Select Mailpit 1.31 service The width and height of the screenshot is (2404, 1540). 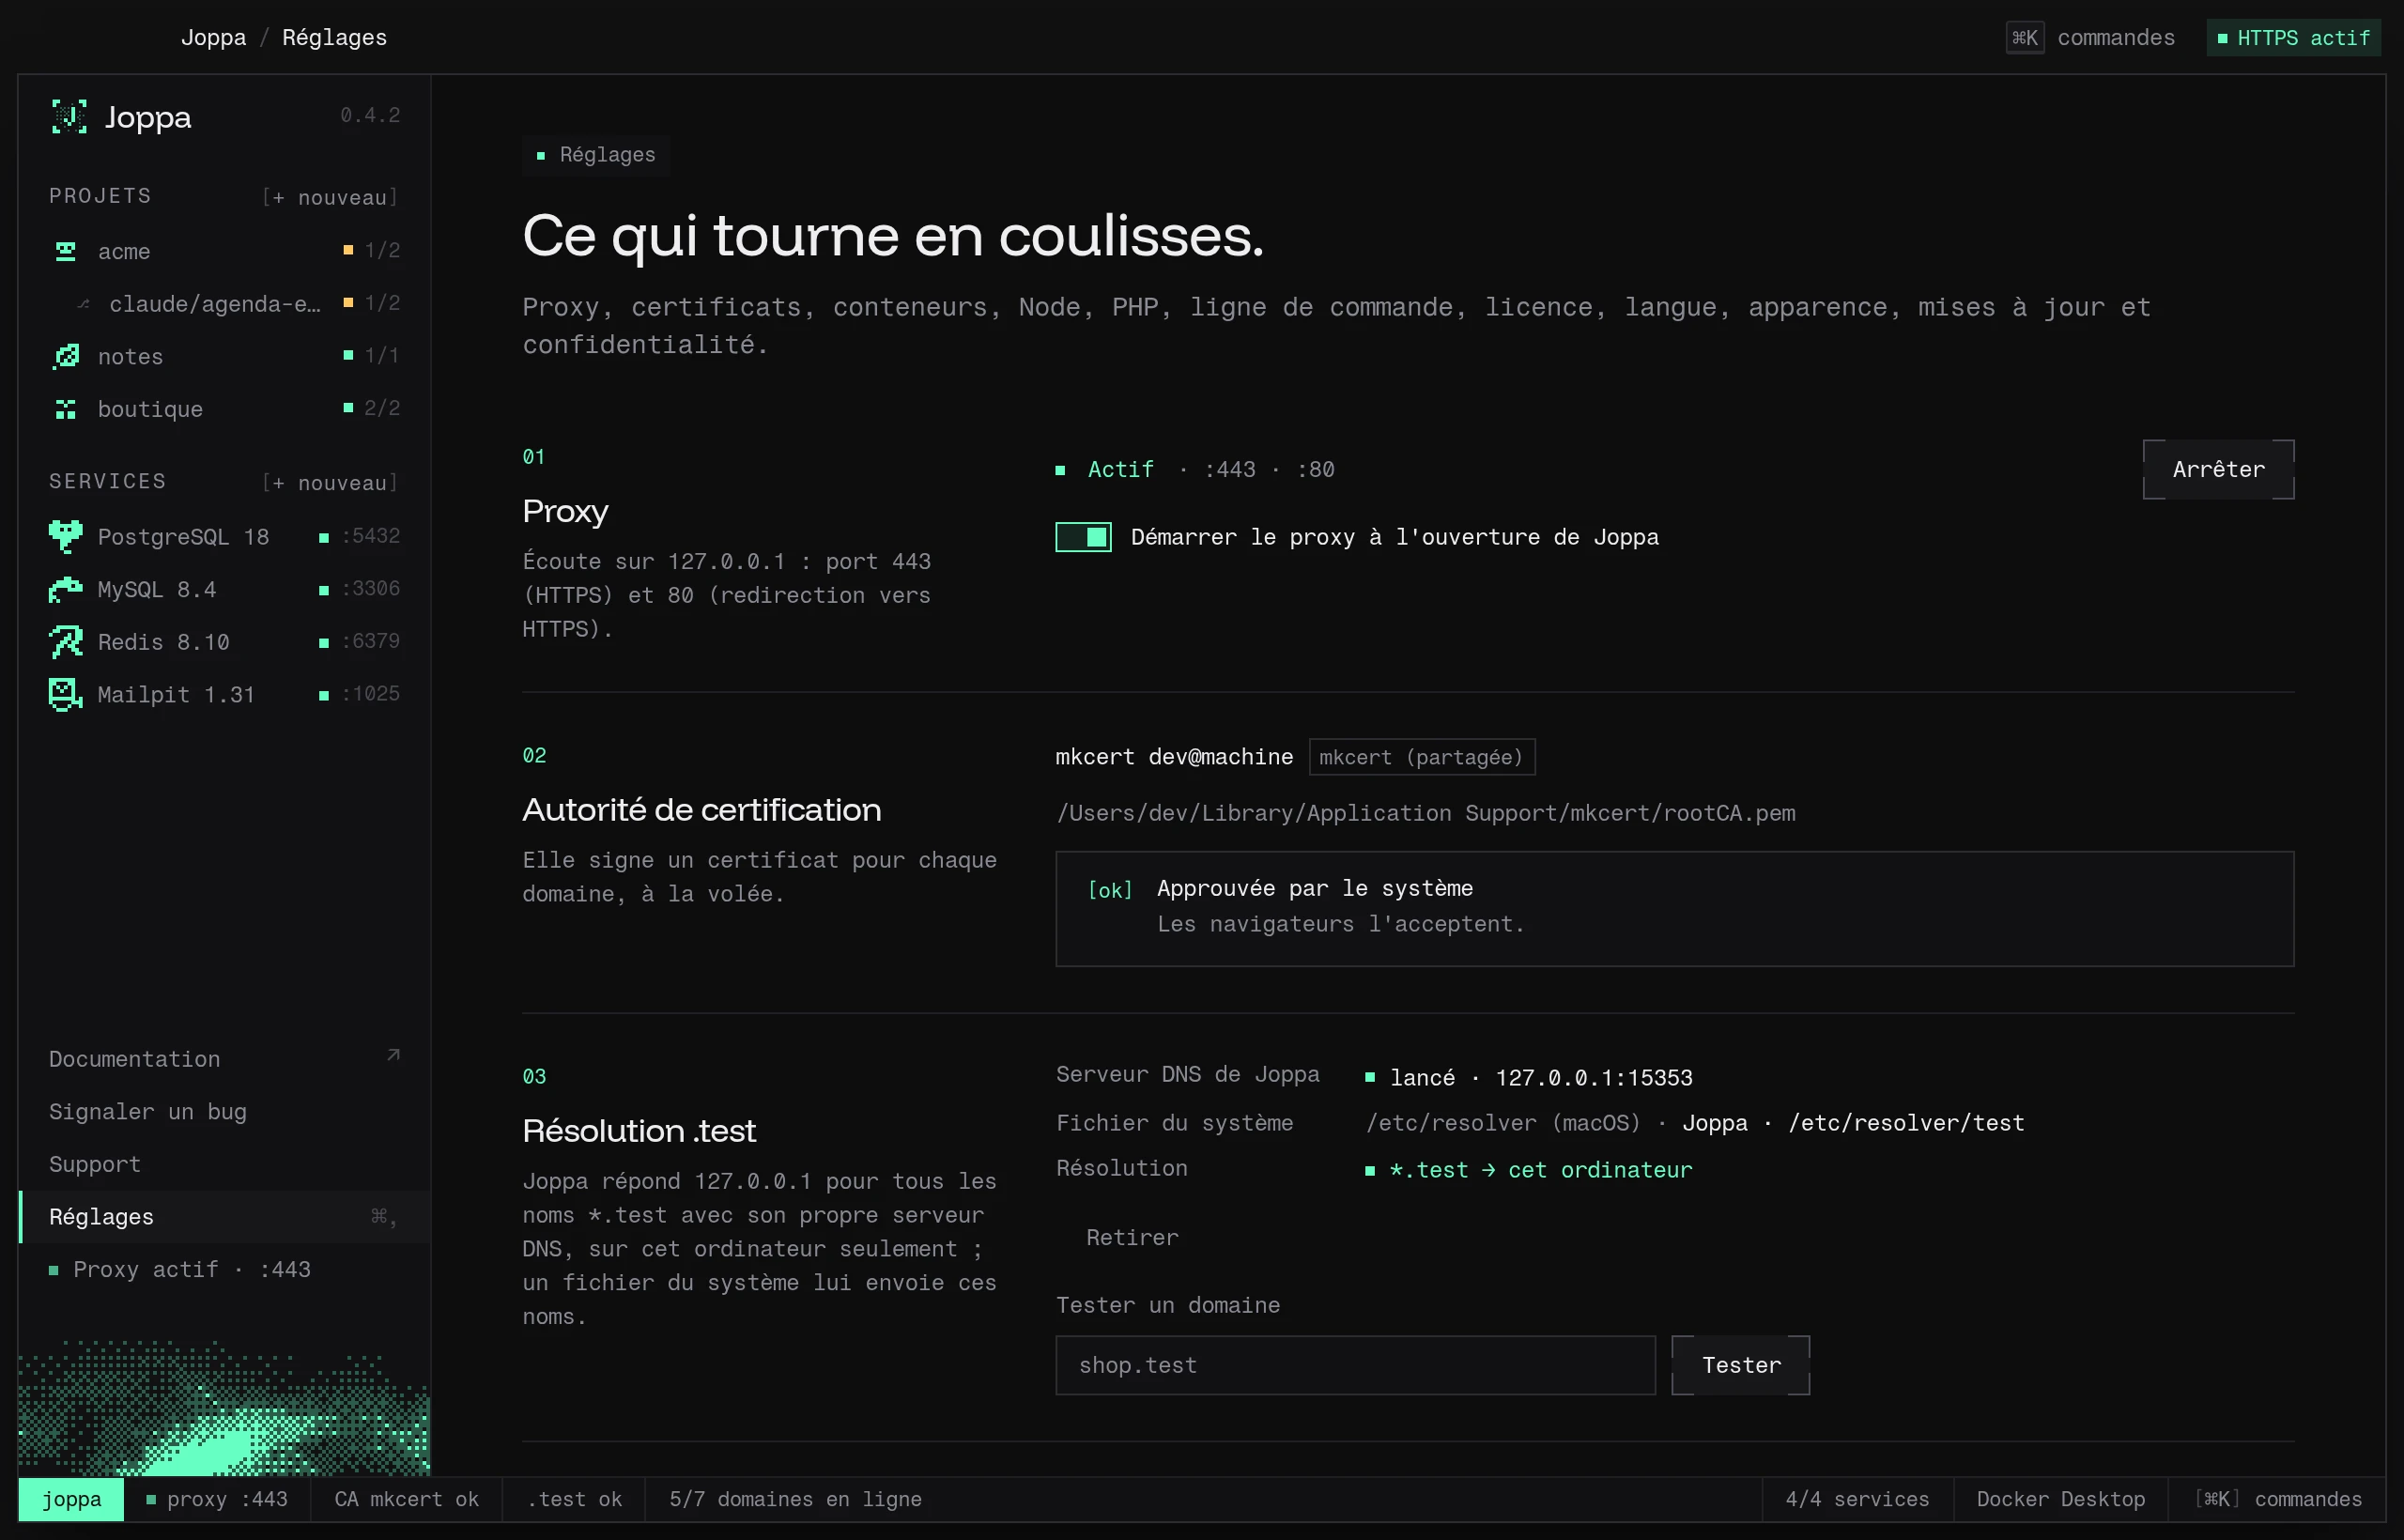pos(224,694)
